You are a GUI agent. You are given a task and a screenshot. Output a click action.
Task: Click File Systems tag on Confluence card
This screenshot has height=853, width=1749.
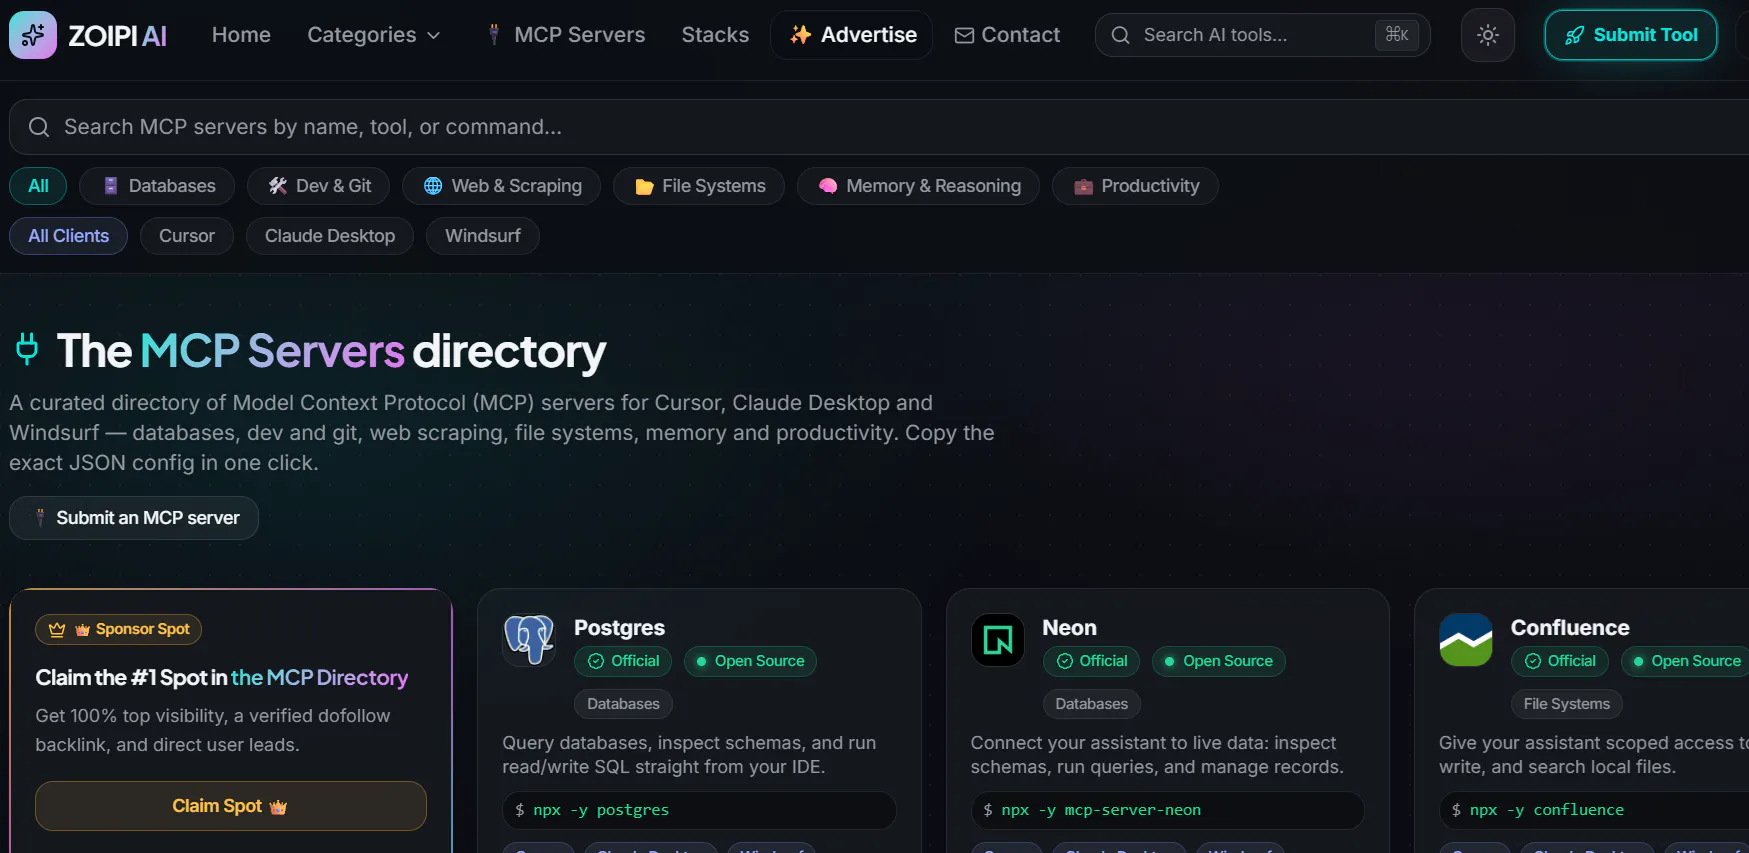point(1567,704)
